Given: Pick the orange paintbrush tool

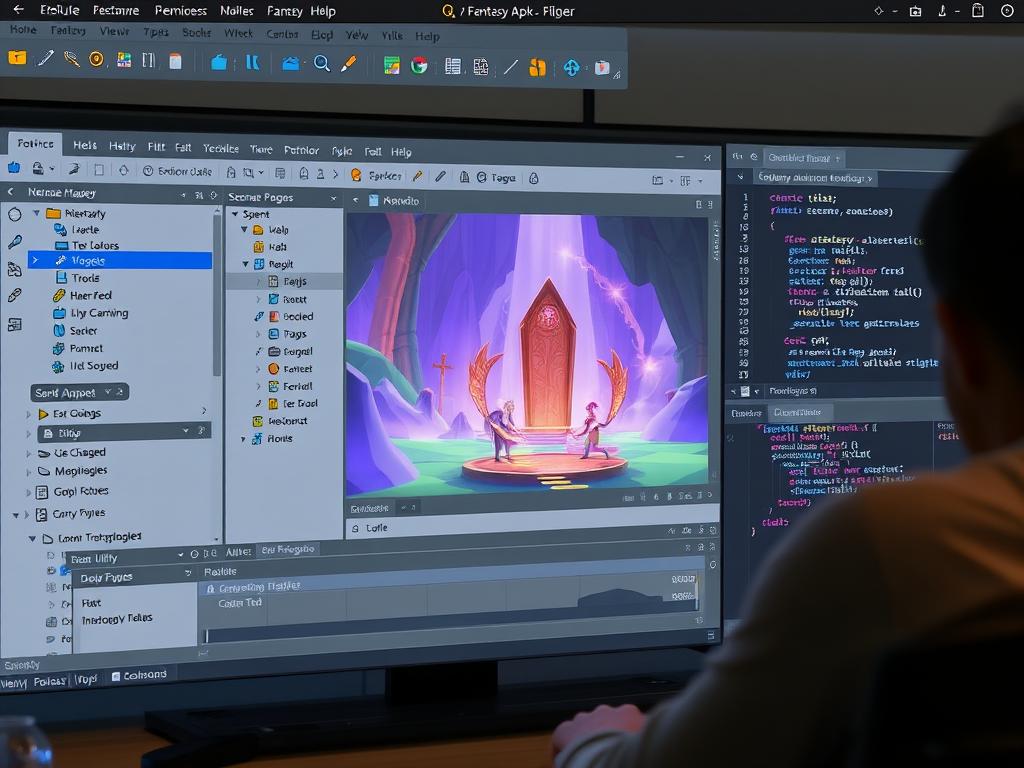Looking at the screenshot, I should coord(349,64).
